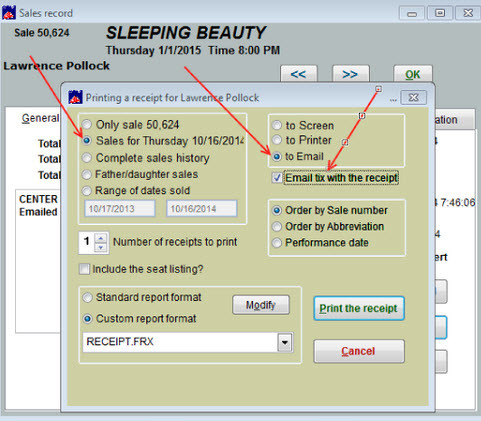Select Sales for Thursday 10/16/2014 option

pos(87,141)
